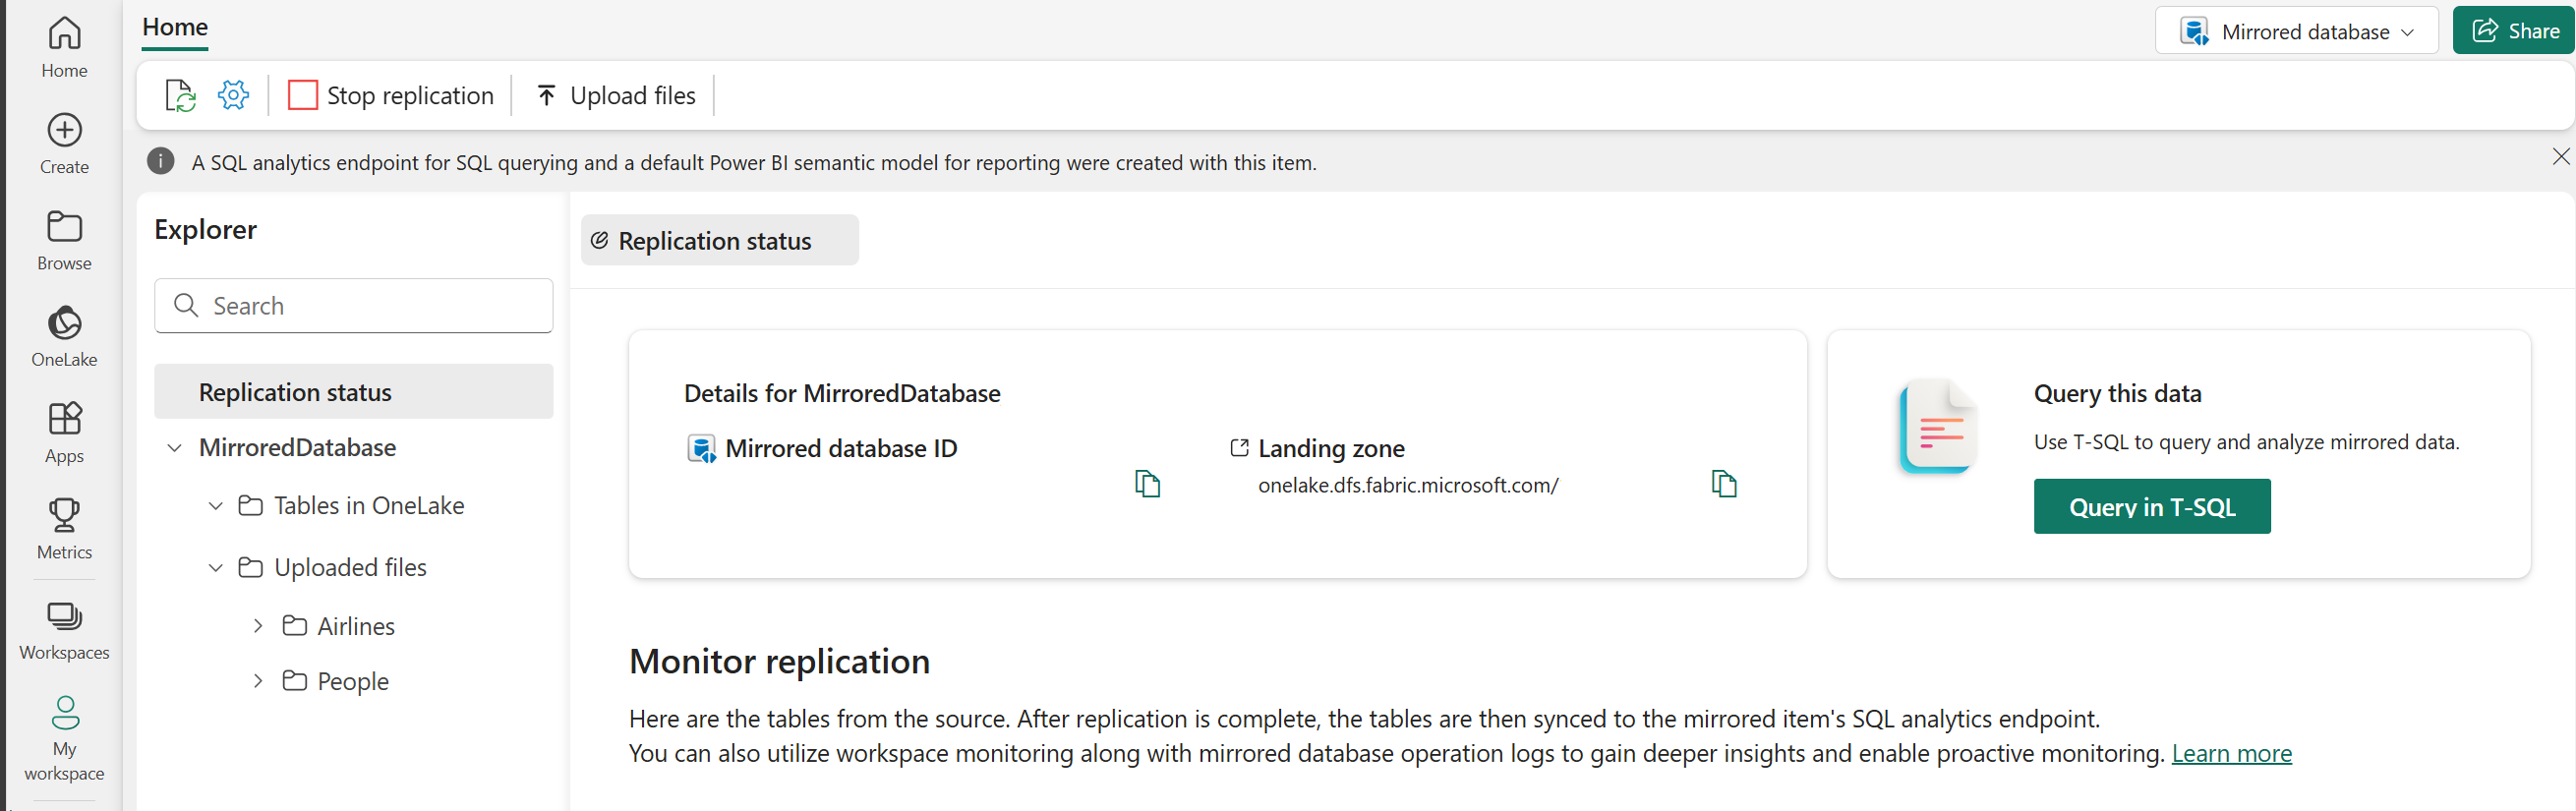Dismiss the SQL analytics endpoint info banner

2560,157
